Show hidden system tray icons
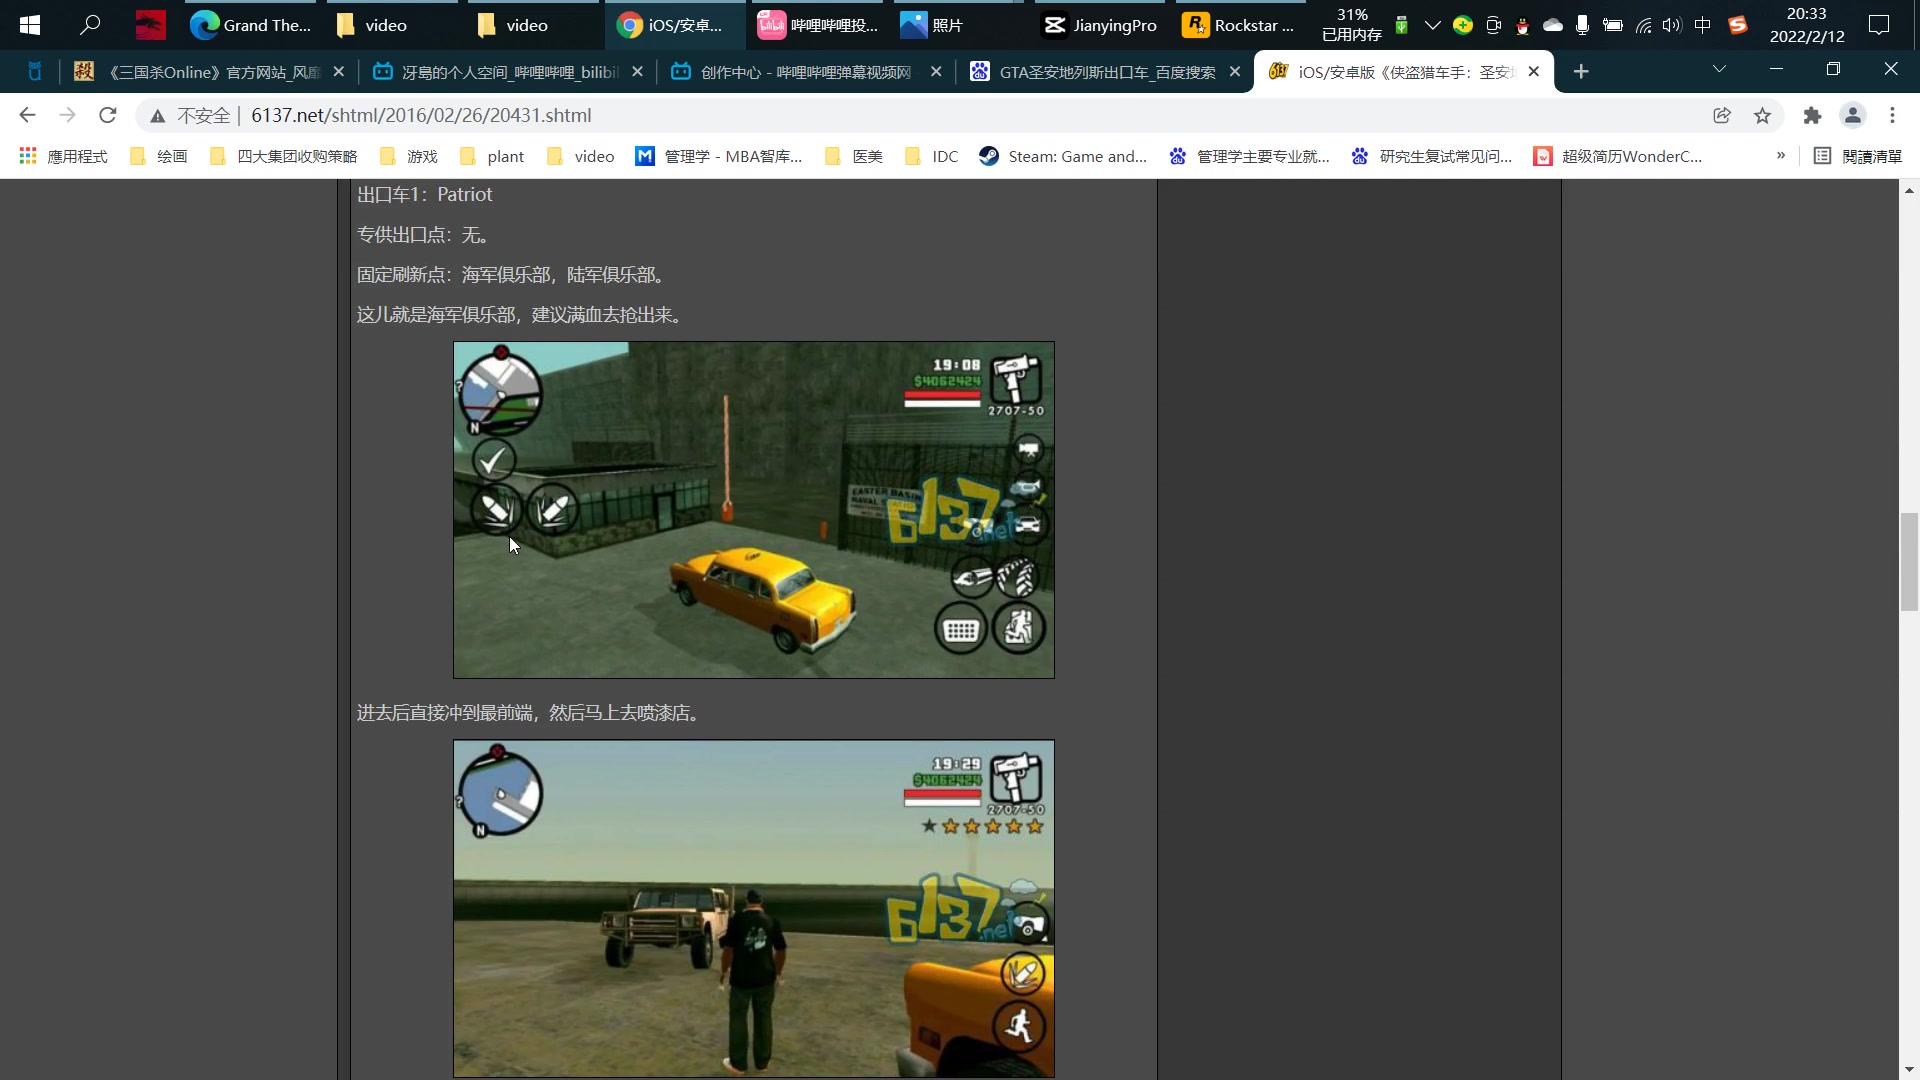The height and width of the screenshot is (1080, 1920). click(x=1432, y=25)
